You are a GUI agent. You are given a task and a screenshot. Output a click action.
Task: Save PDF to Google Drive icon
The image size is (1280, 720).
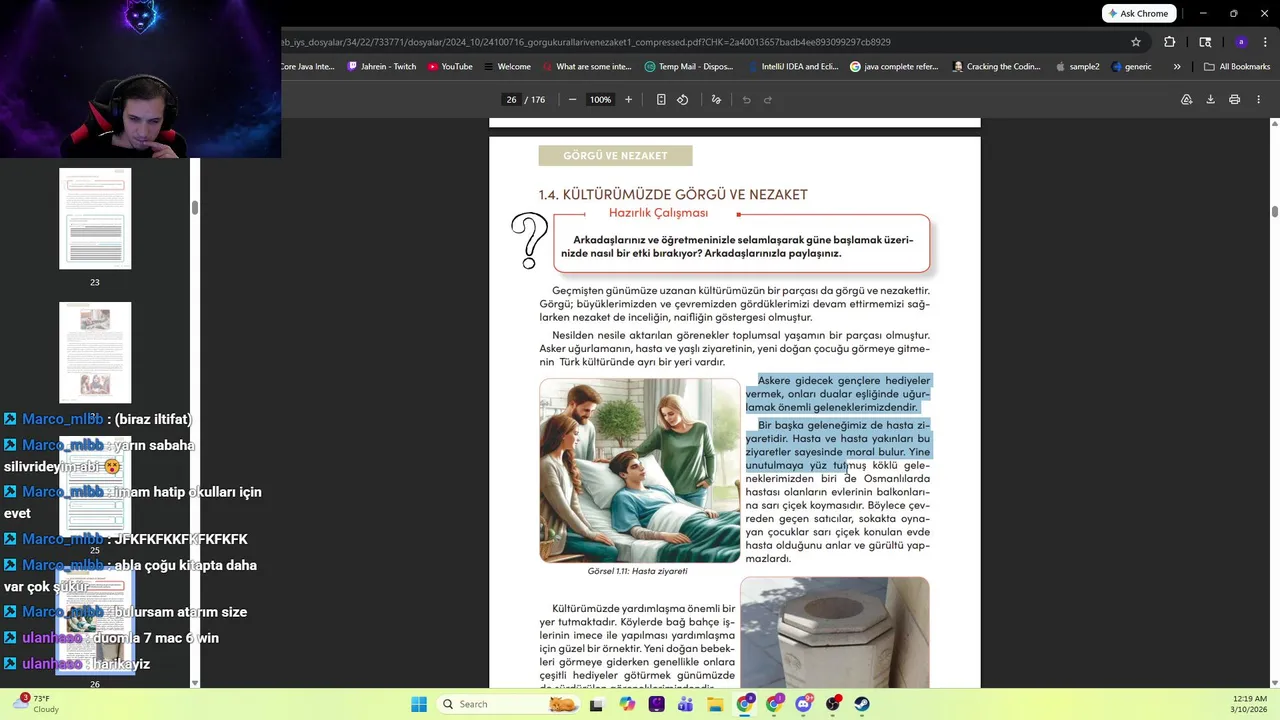point(1186,99)
